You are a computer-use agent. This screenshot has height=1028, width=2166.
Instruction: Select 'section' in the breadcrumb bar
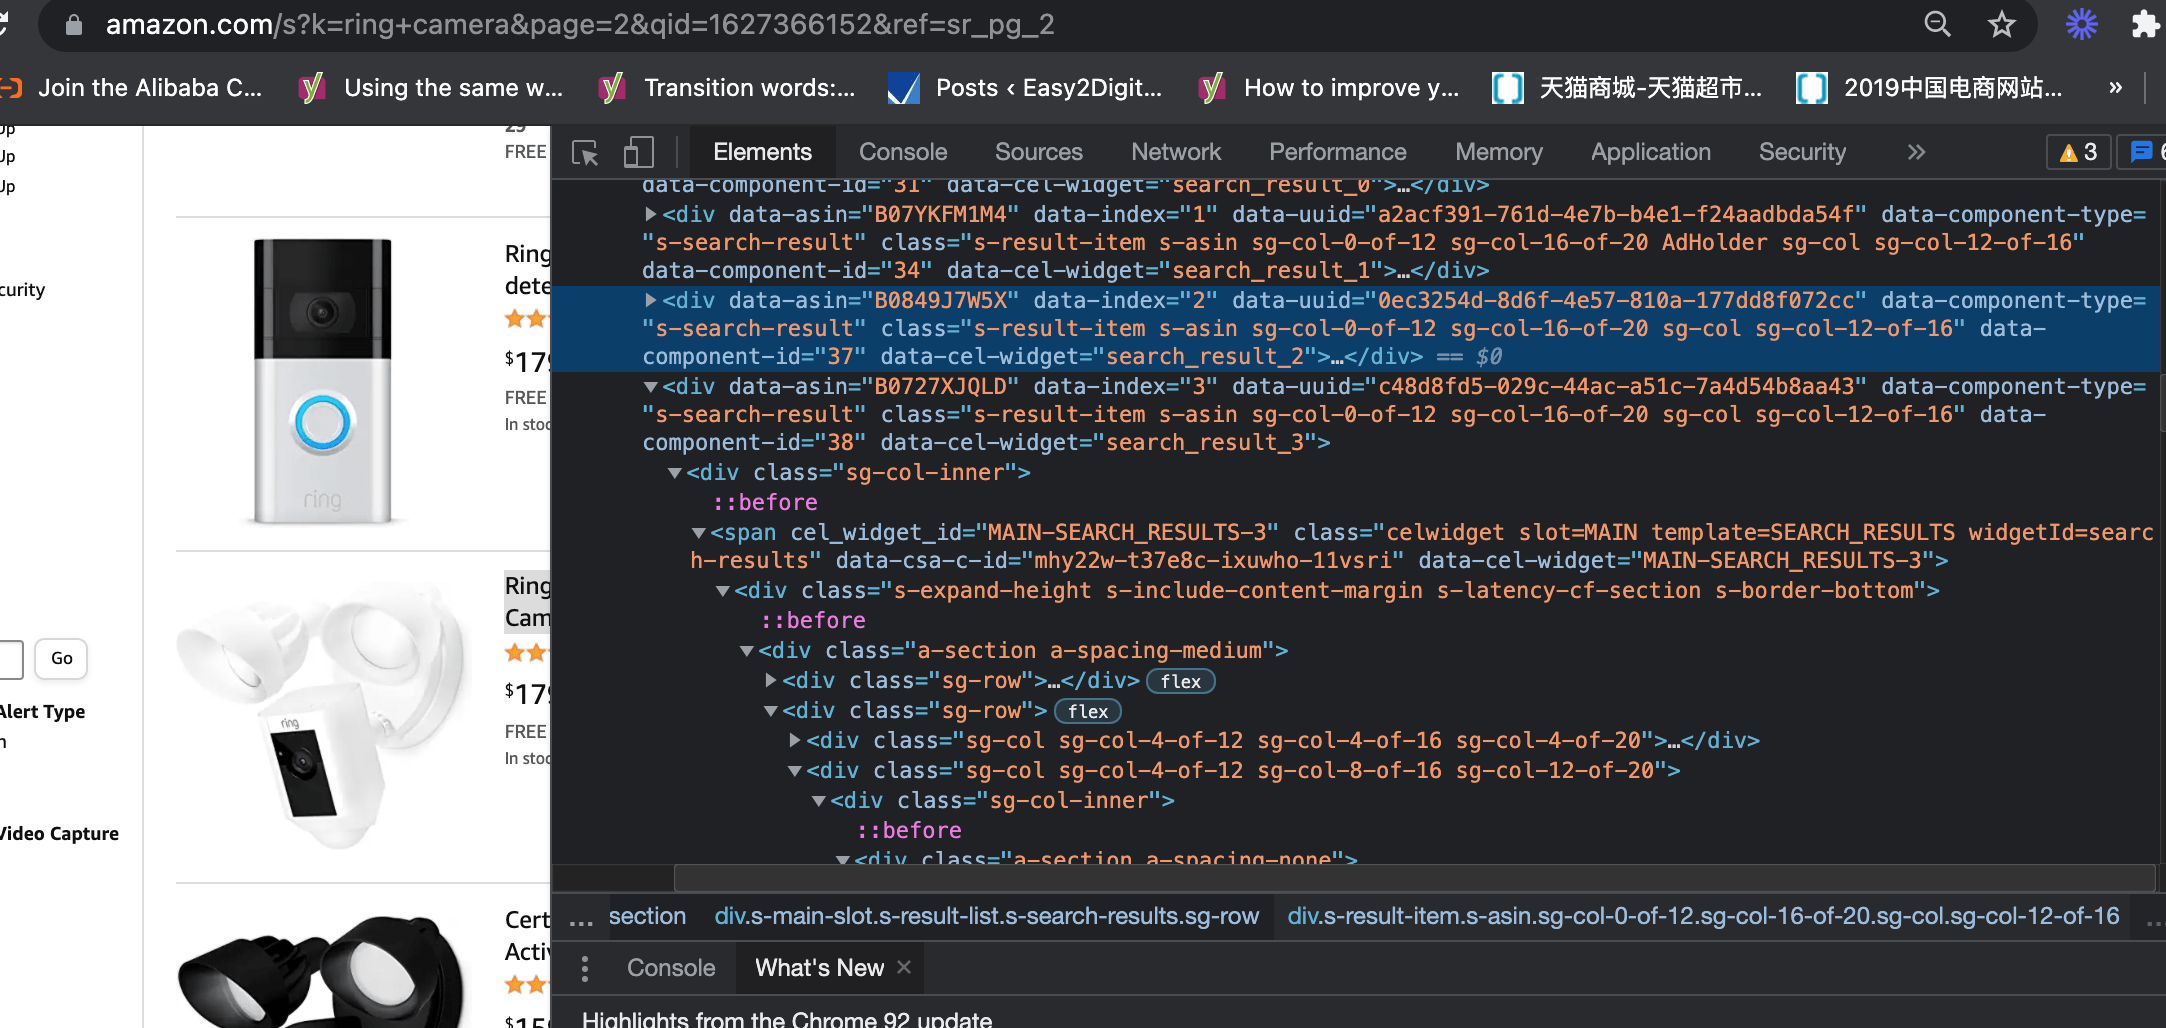pyautogui.click(x=647, y=916)
